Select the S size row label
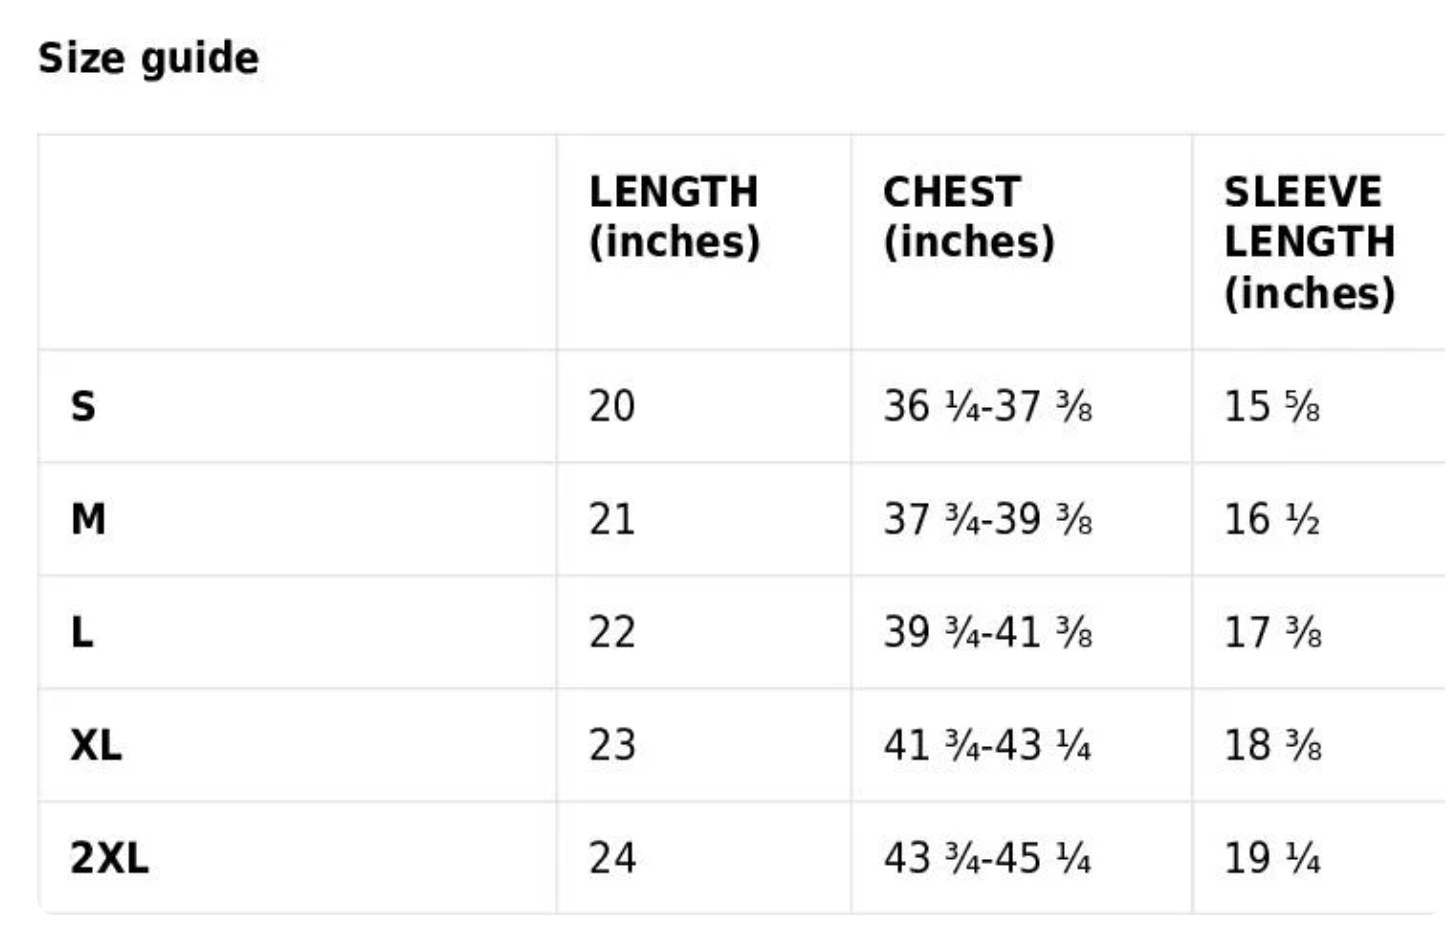The image size is (1450, 952). pos(83,407)
